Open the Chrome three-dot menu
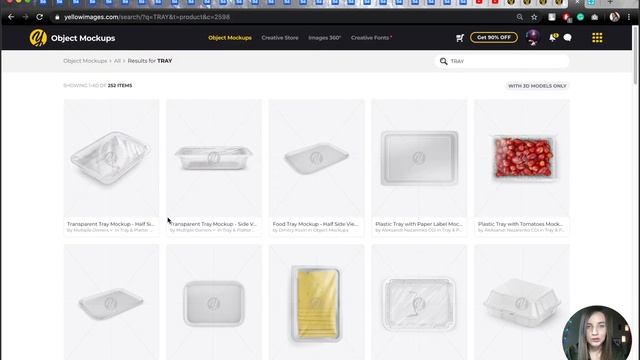The image size is (640, 360). [629, 17]
